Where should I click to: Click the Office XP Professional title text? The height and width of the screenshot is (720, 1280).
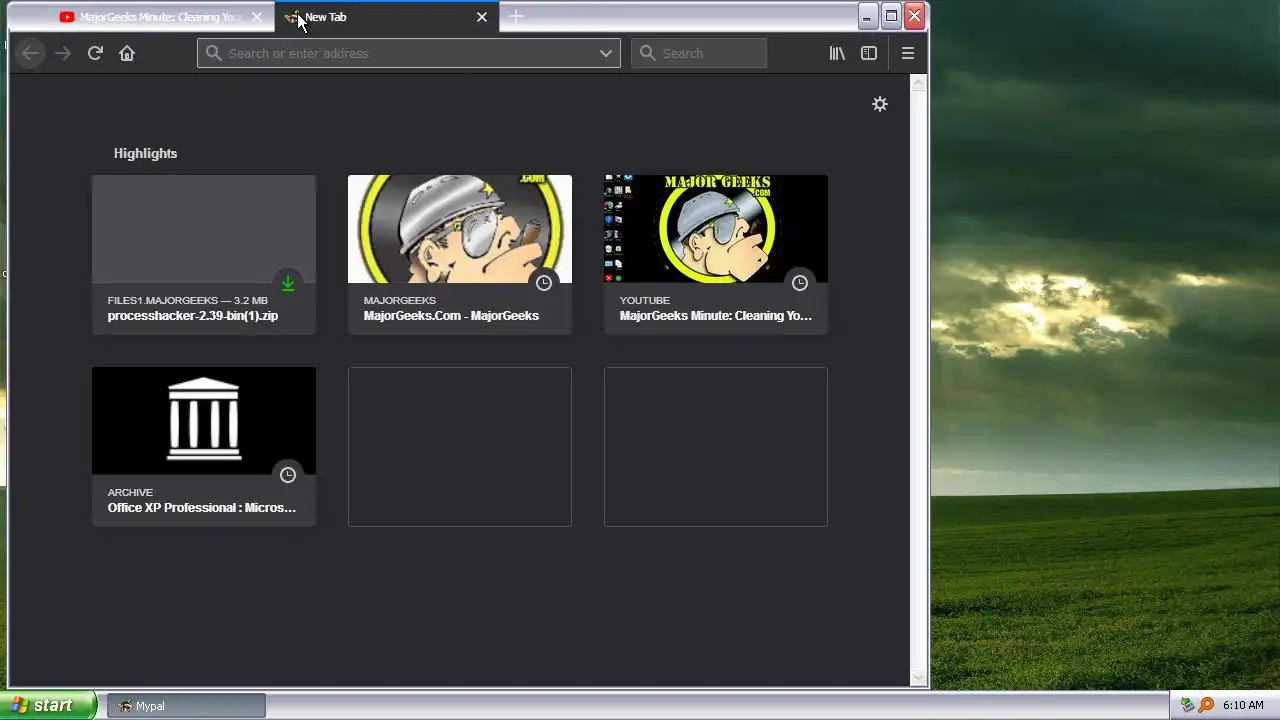tap(202, 508)
